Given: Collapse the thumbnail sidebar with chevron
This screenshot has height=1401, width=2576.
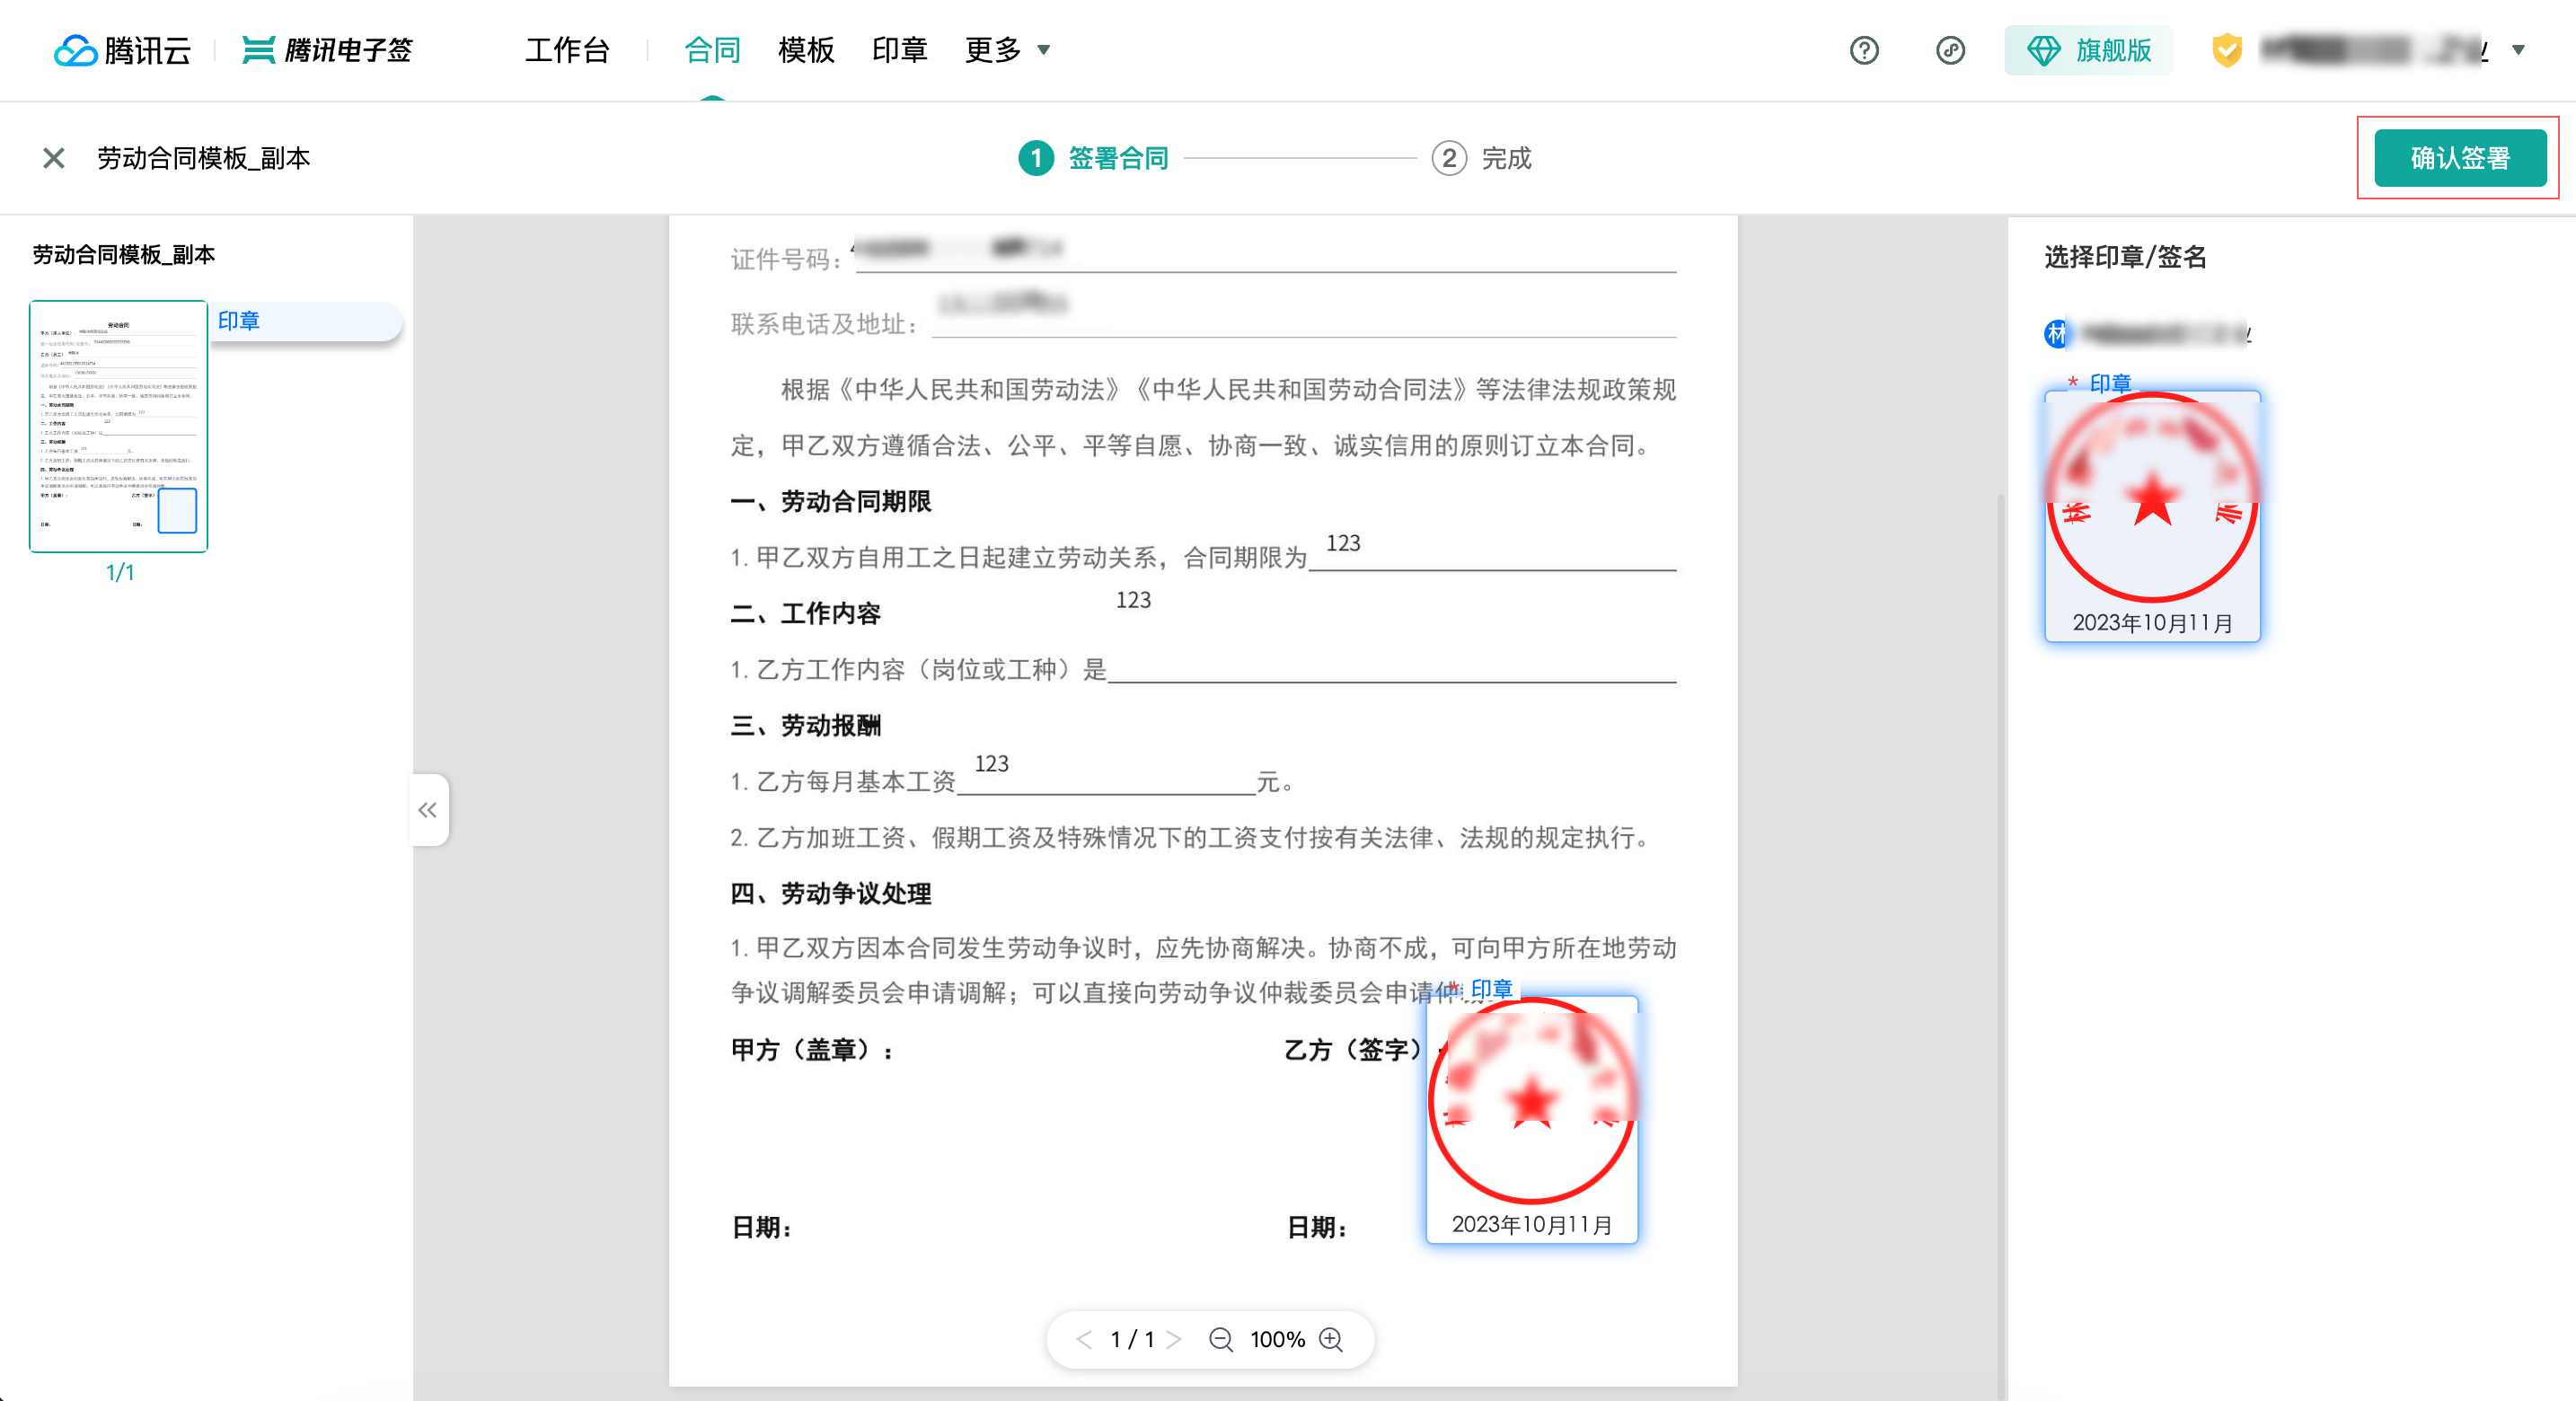Looking at the screenshot, I should tap(428, 810).
